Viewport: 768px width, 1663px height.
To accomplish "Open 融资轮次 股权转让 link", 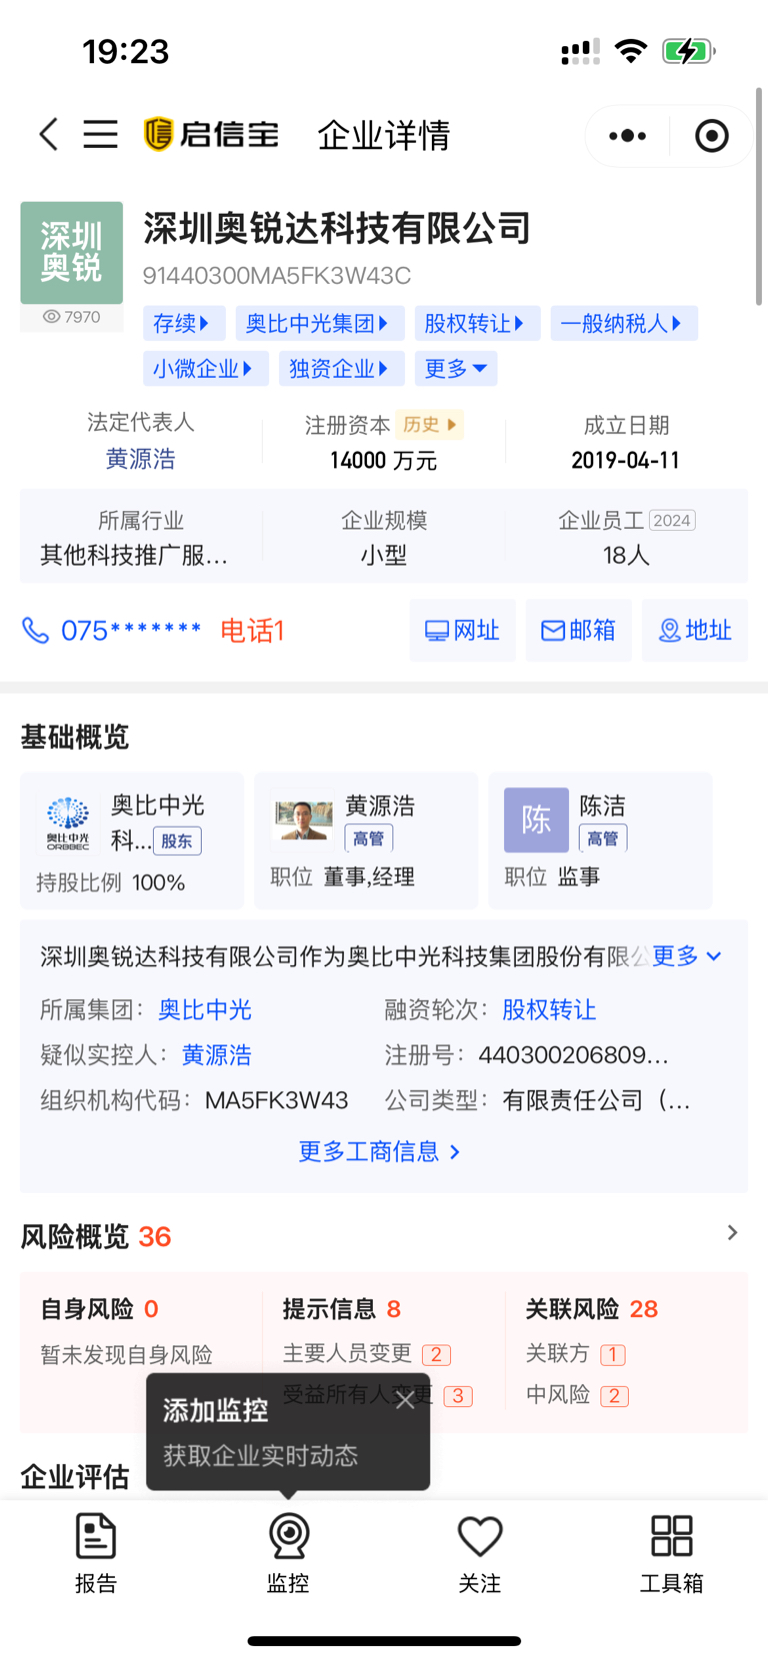I will (549, 1010).
